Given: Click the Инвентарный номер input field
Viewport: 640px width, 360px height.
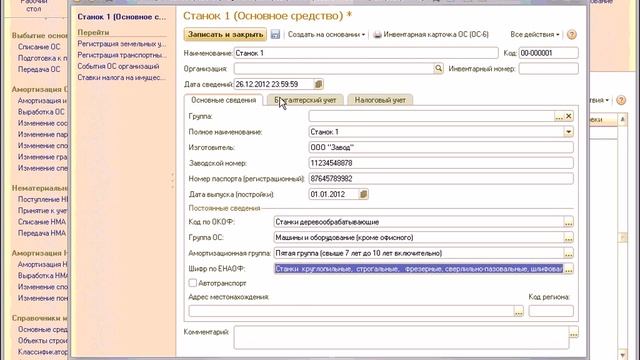Looking at the screenshot, I should pos(548,69).
